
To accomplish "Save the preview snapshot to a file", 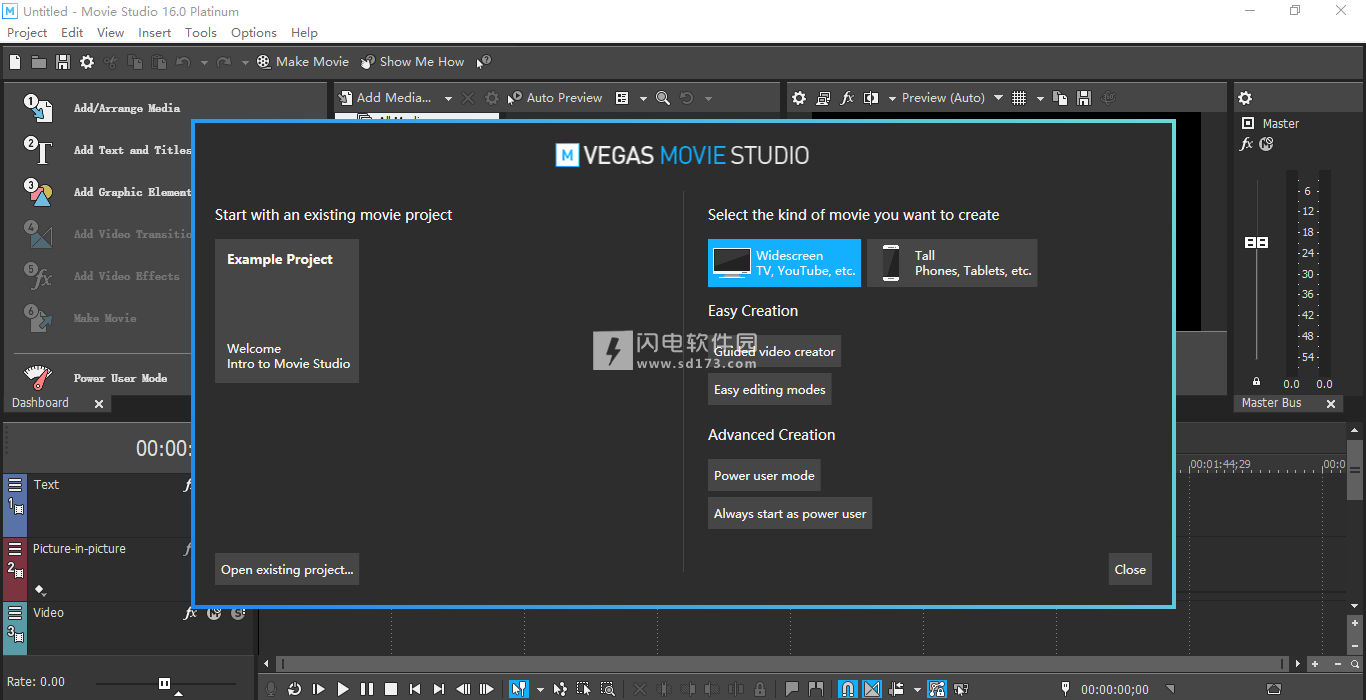I will pyautogui.click(x=1083, y=98).
